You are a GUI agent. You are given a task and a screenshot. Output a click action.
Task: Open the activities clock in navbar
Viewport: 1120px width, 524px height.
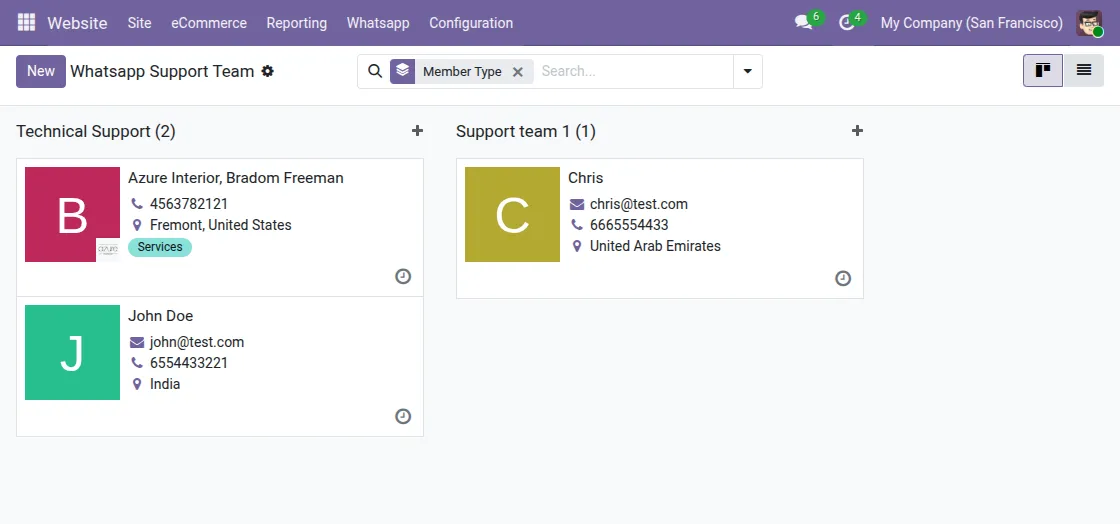coord(847,22)
